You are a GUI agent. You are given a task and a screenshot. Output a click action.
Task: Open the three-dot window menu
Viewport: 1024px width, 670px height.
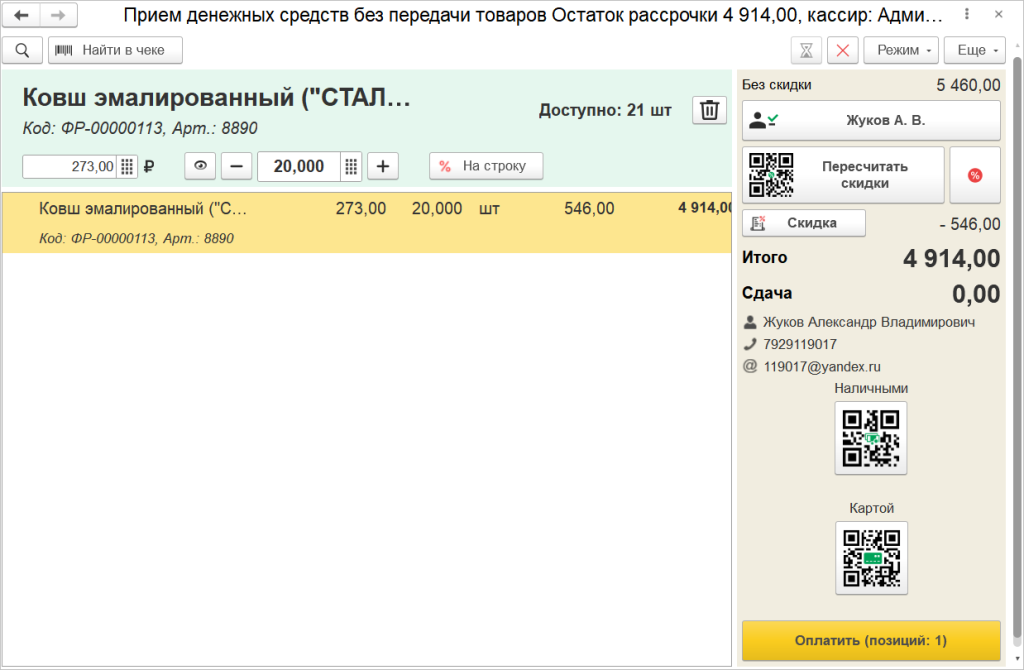(967, 16)
